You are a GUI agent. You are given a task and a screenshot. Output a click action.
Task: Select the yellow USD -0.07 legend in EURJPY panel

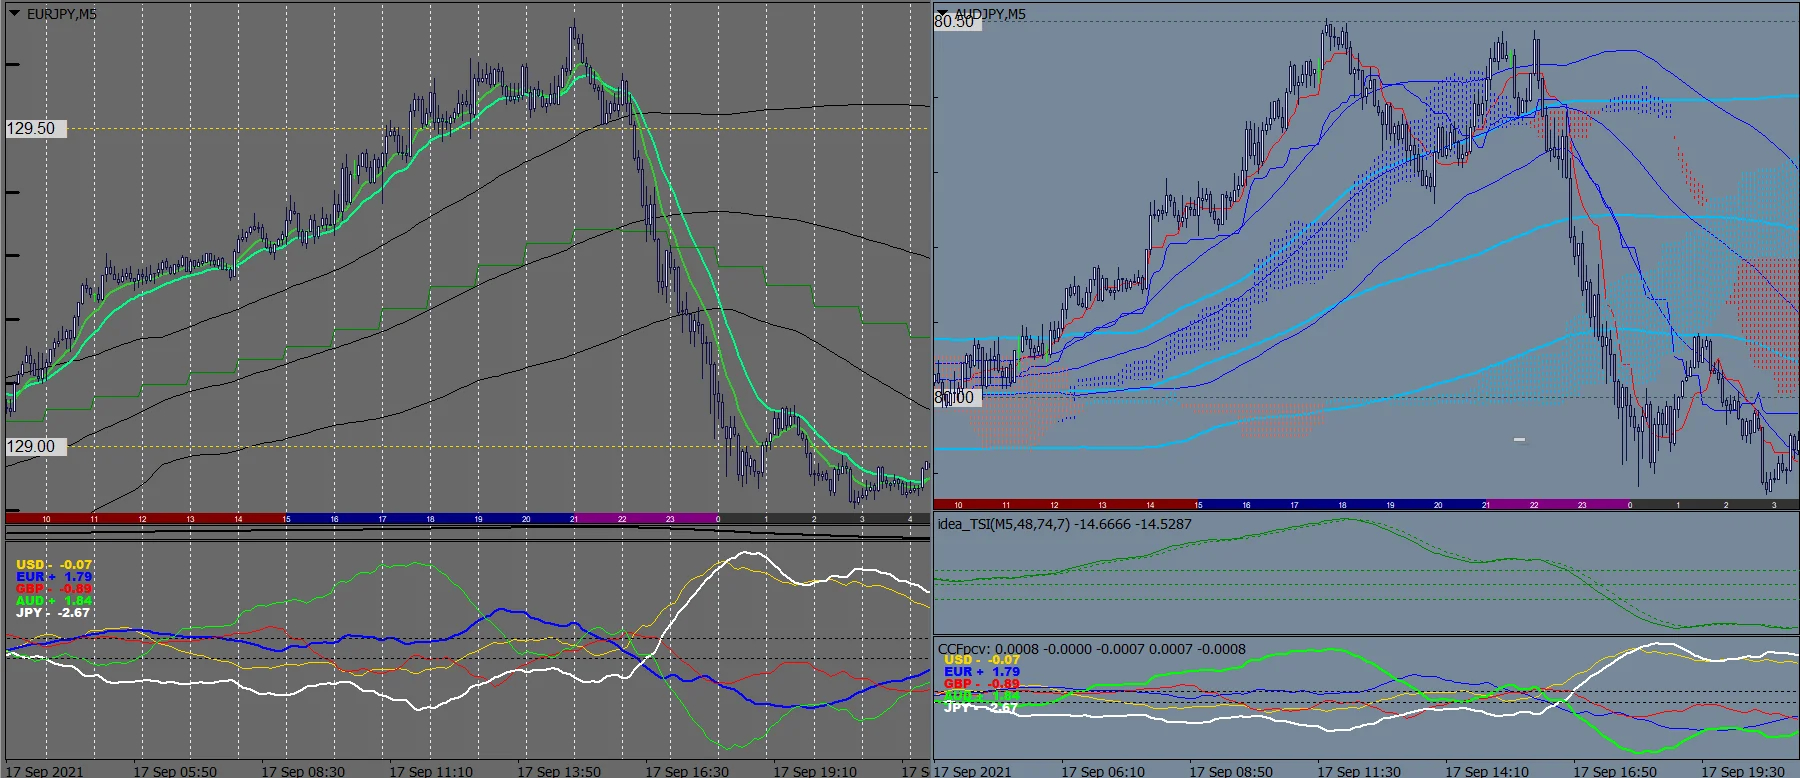click(x=54, y=565)
